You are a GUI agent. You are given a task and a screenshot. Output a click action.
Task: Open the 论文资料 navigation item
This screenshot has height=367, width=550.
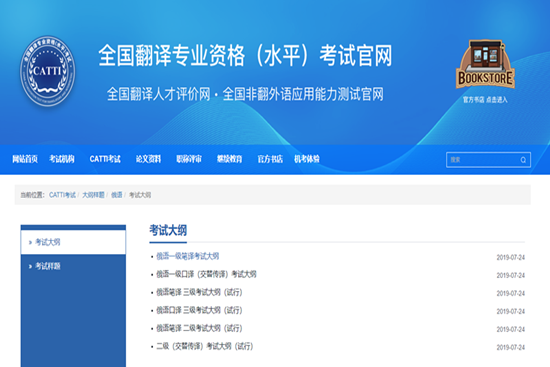pyautogui.click(x=148, y=159)
